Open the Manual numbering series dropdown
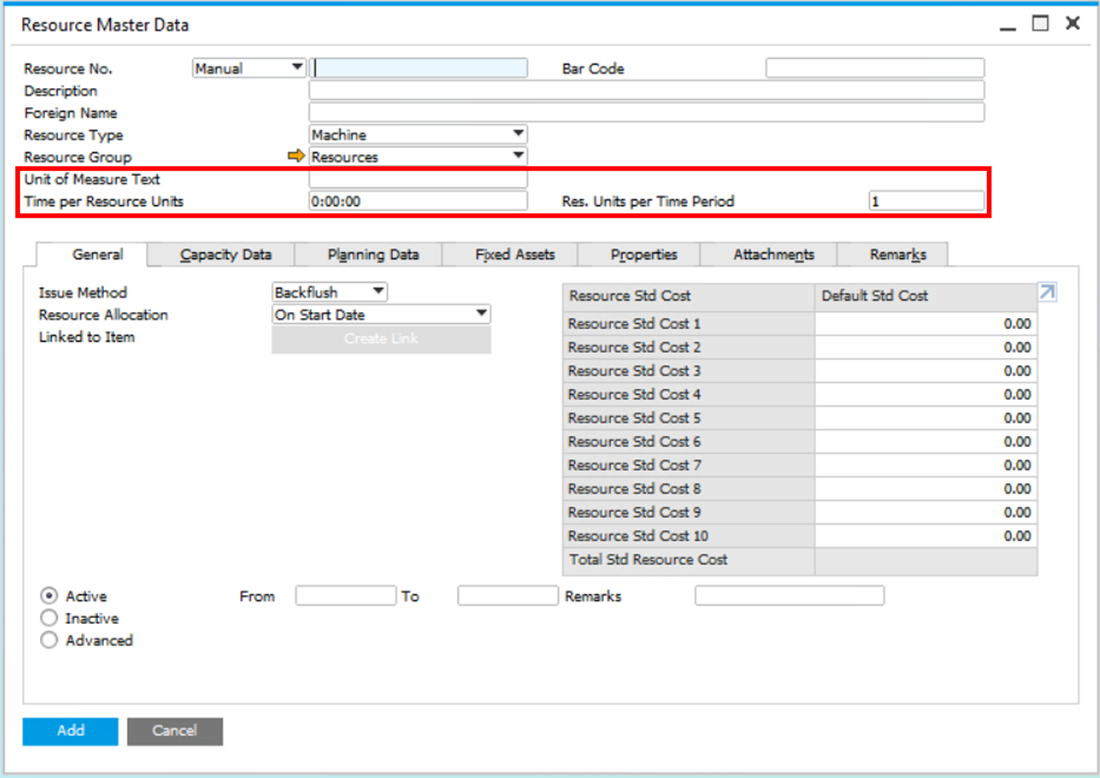This screenshot has height=778, width=1100. (249, 68)
